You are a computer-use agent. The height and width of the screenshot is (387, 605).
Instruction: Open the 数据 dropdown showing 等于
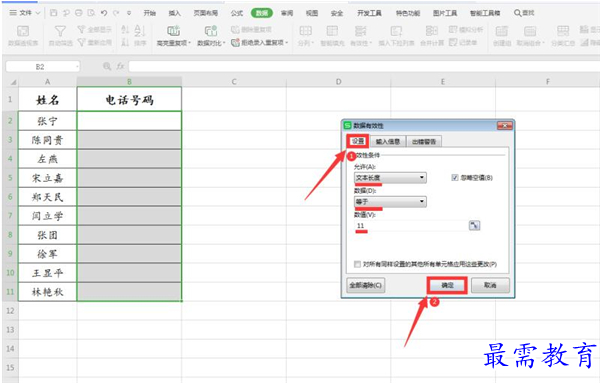coord(390,201)
